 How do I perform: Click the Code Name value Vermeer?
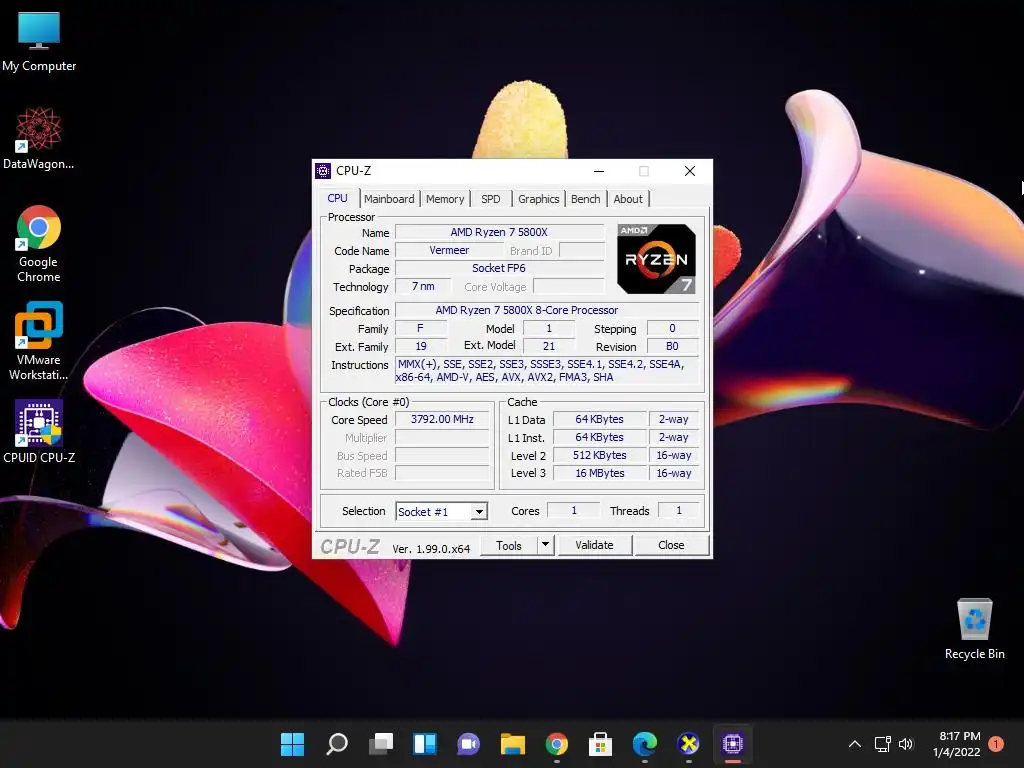[449, 251]
